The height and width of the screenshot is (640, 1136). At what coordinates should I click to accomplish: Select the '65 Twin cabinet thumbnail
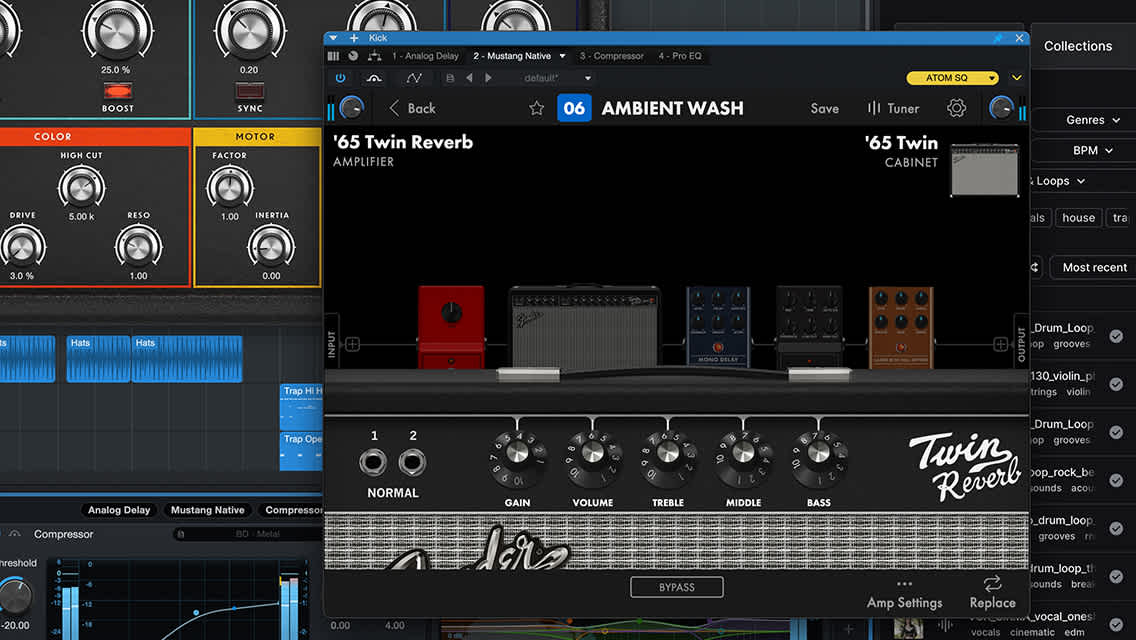(985, 170)
